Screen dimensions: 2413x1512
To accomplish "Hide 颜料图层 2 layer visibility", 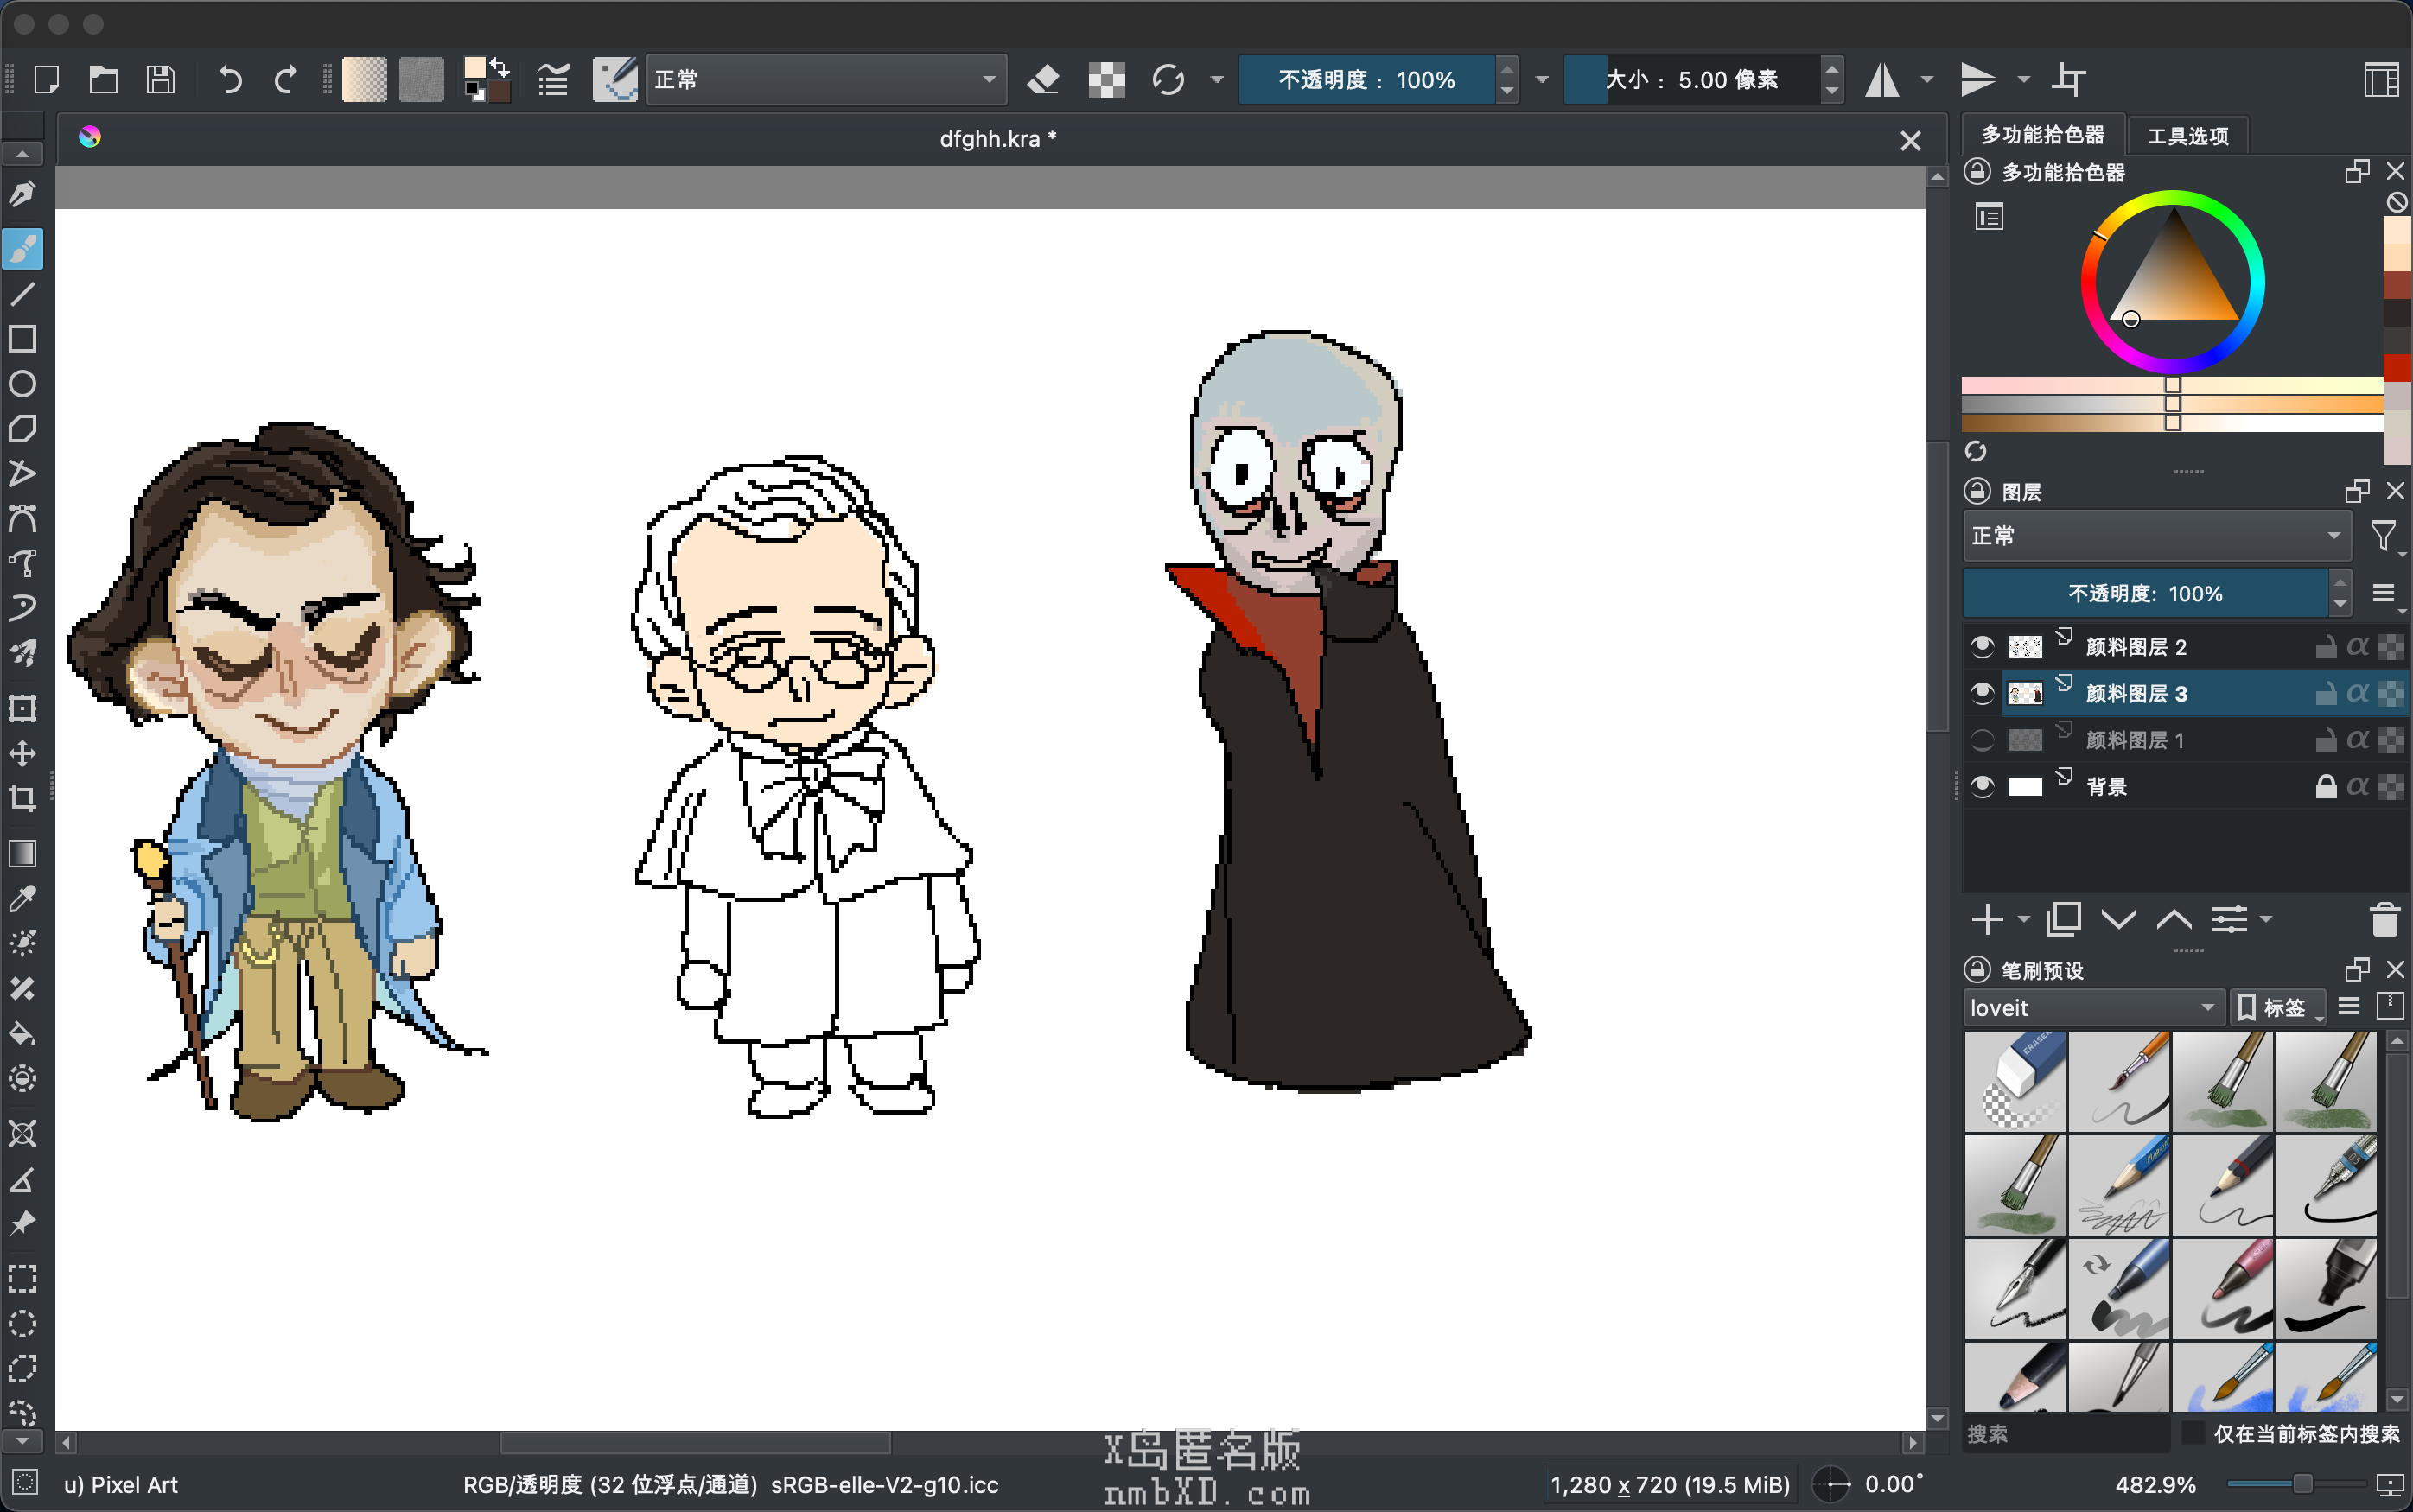I will 1981,647.
